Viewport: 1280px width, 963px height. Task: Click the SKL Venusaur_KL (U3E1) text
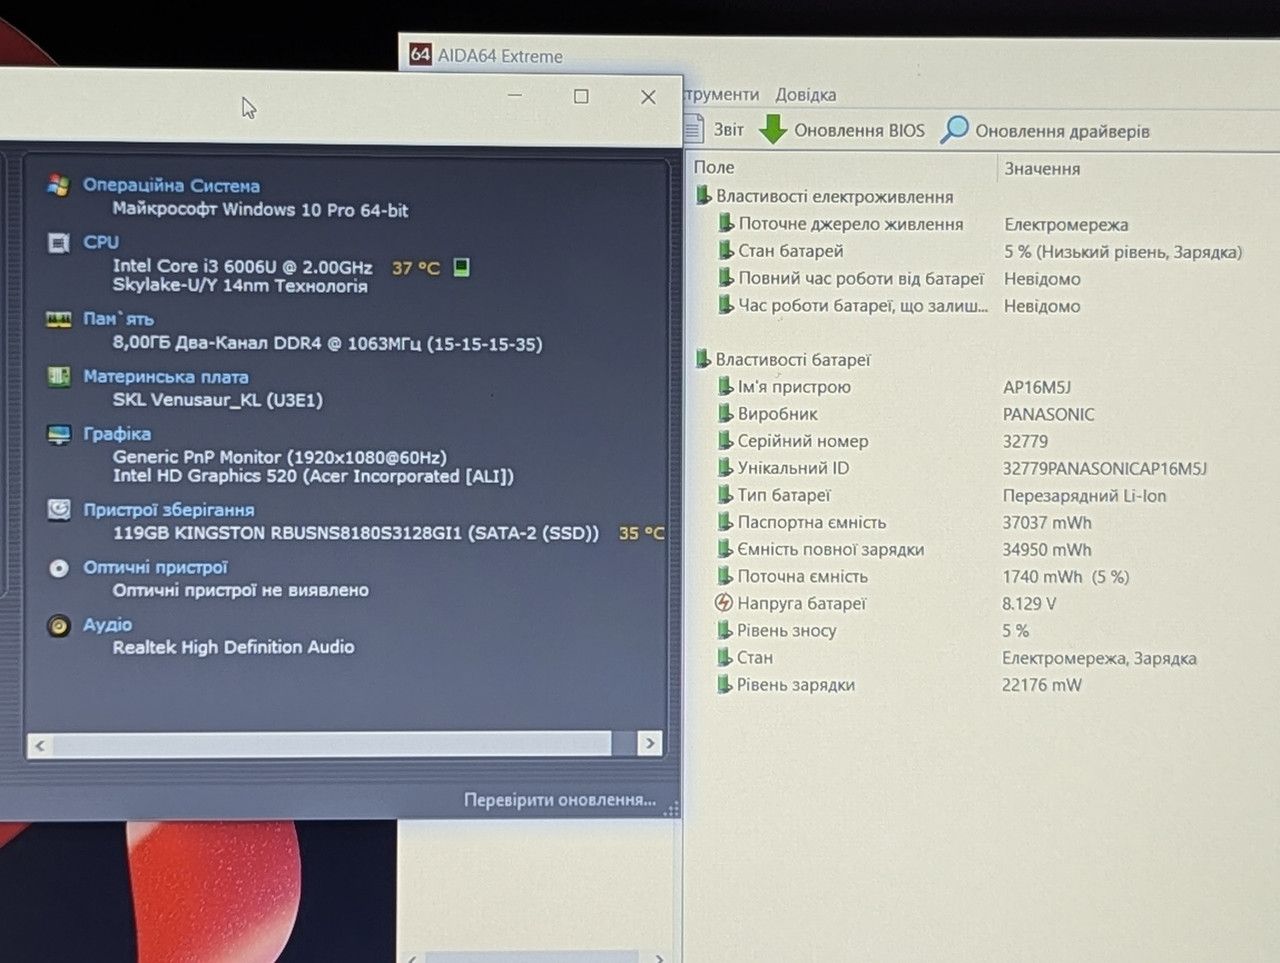[x=217, y=400]
